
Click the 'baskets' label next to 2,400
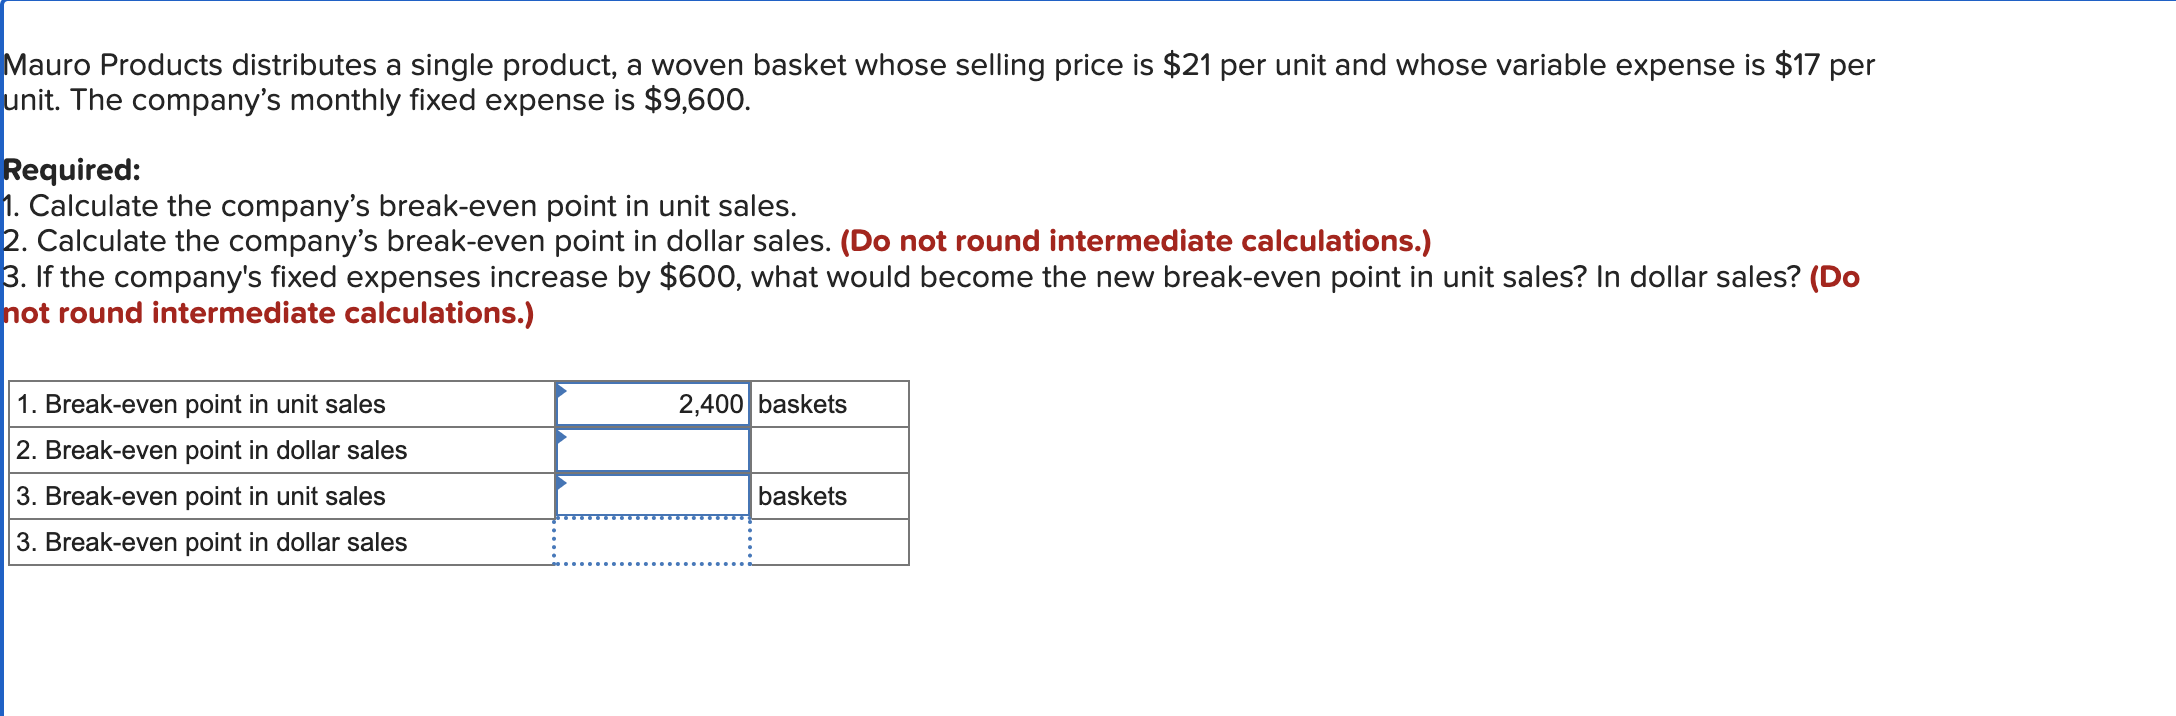point(801,404)
